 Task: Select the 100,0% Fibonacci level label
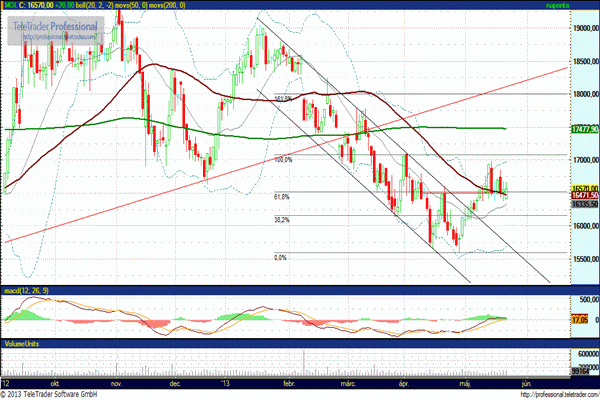283,160
